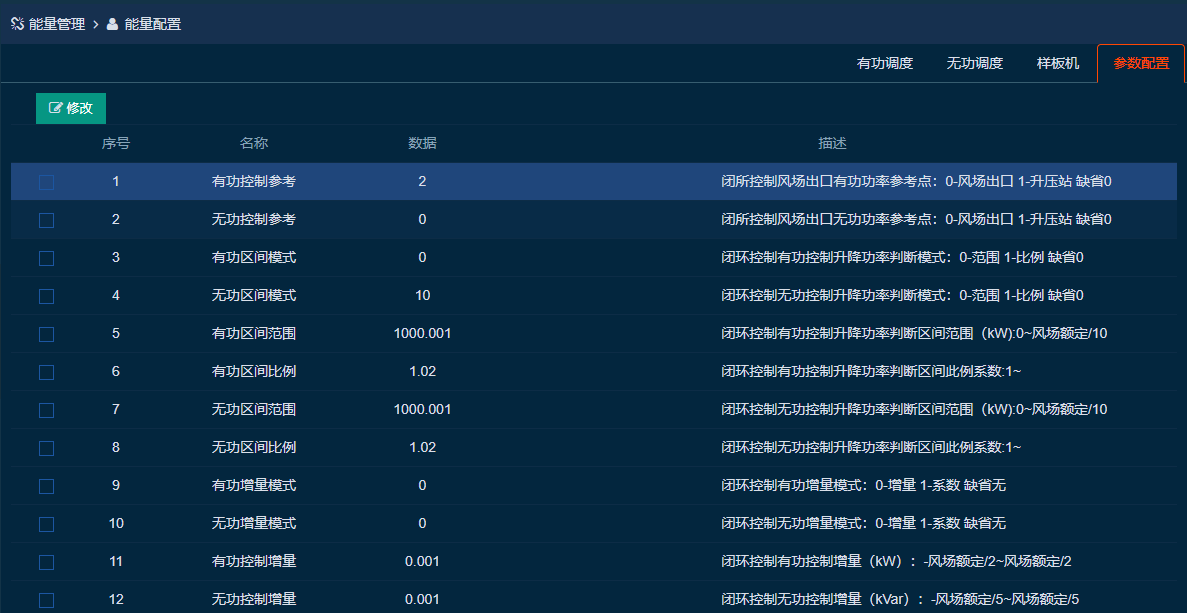
Task: Click the 名称 column header
Action: (254, 143)
